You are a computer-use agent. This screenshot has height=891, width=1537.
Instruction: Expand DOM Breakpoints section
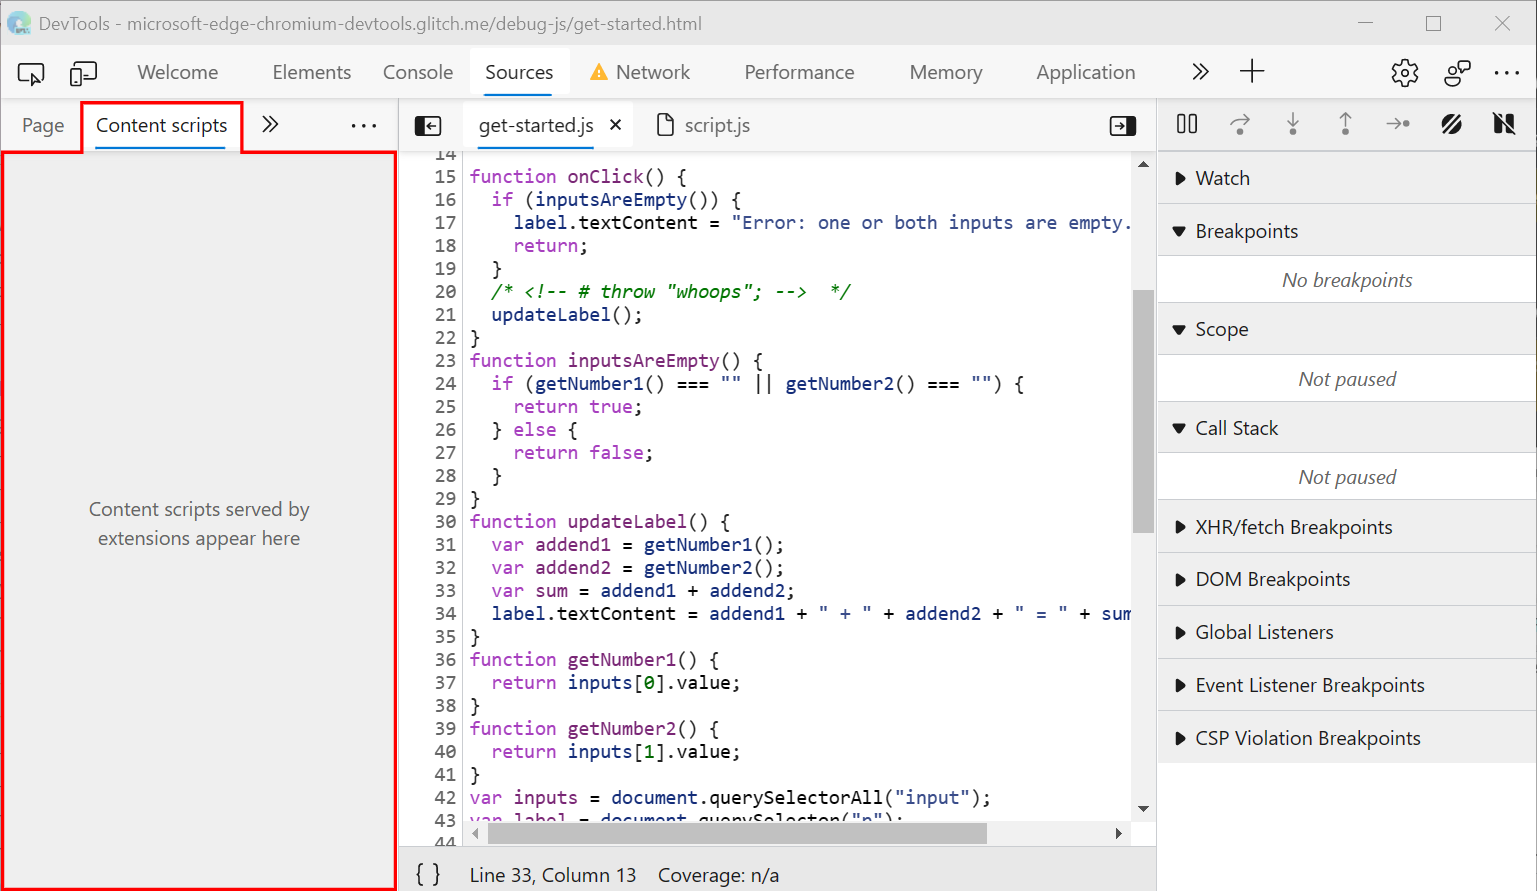(x=1347, y=579)
